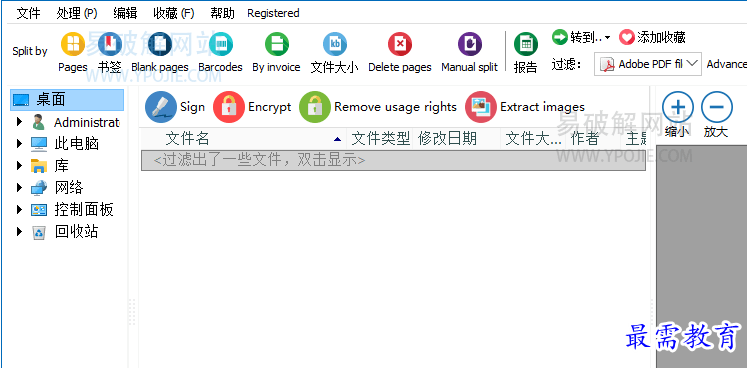
Task: Select 库 library in folder tree
Action: (x=61, y=165)
